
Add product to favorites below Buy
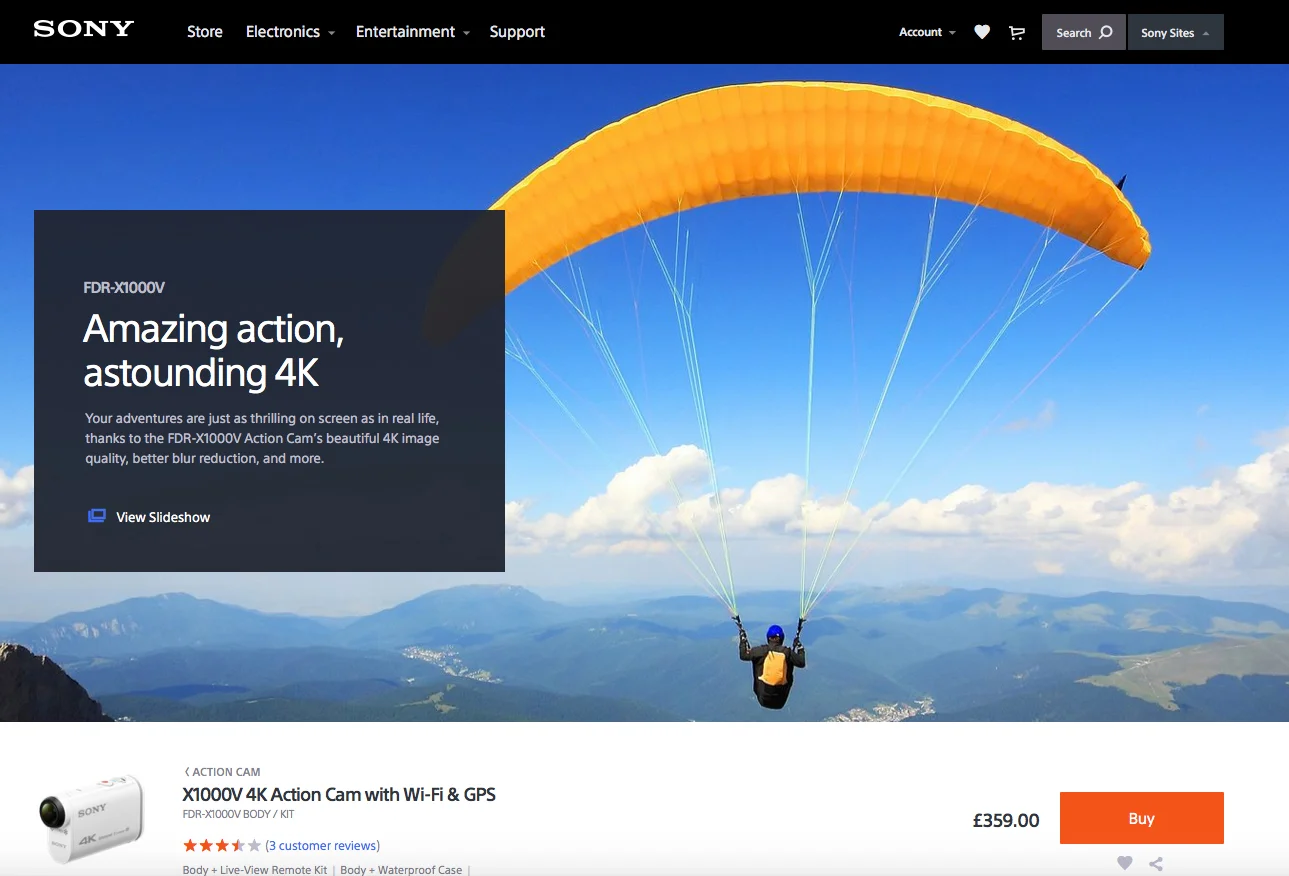pos(1125,863)
